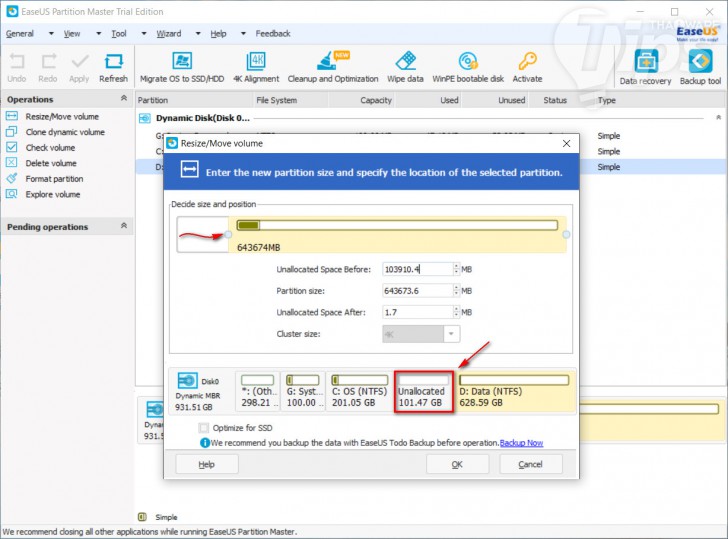Click the Partition column header
Image resolution: width=728 pixels, height=539 pixels.
tap(153, 100)
